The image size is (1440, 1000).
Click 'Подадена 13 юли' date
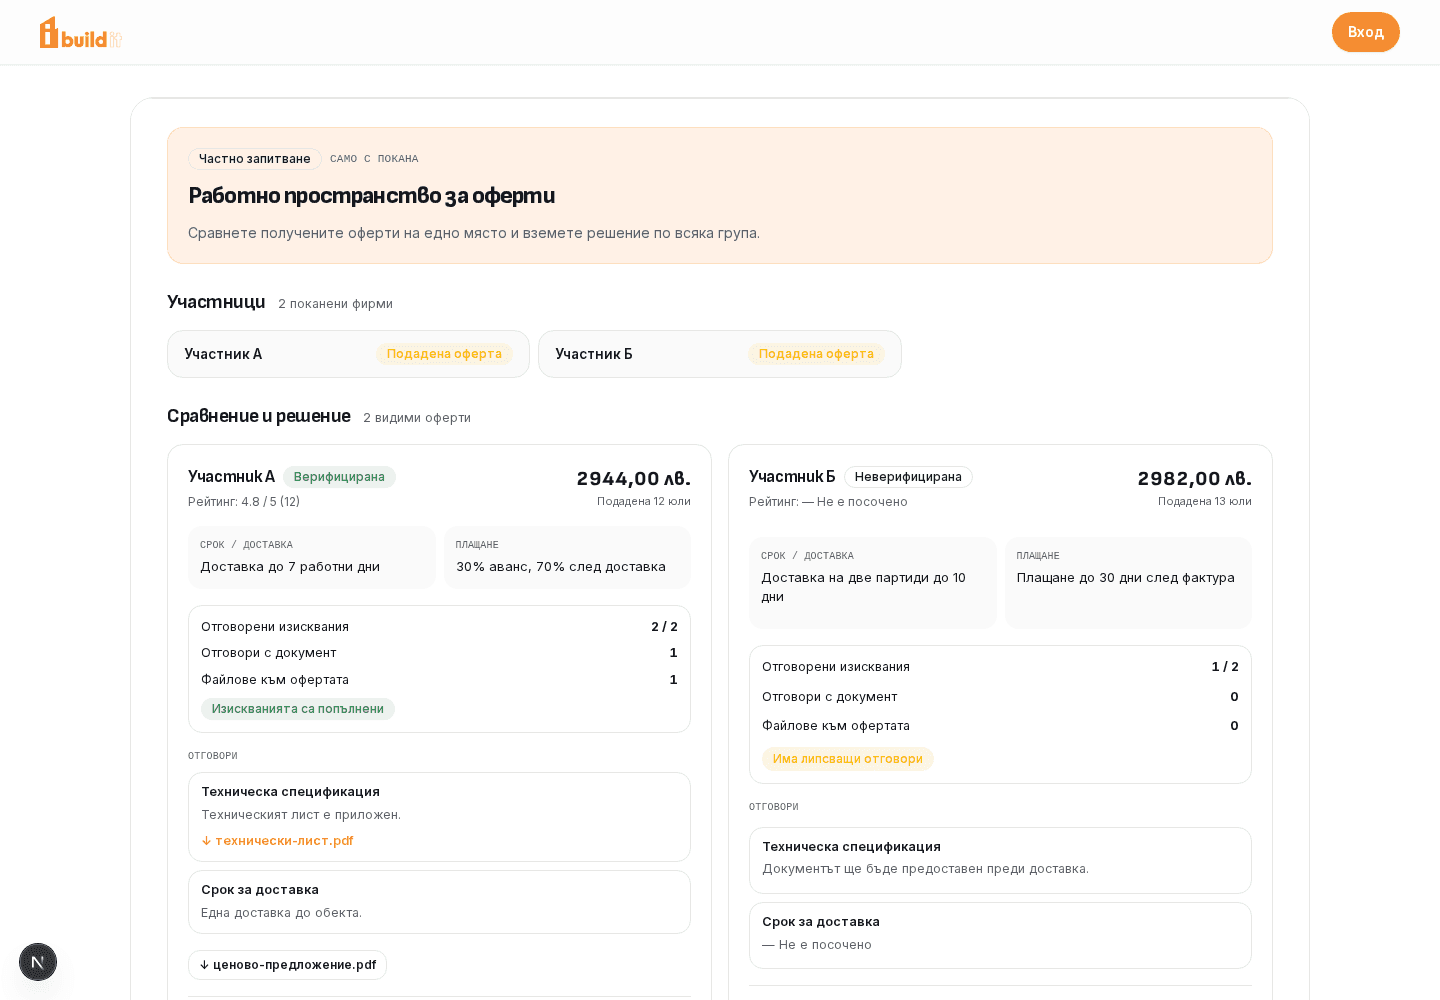[x=1205, y=502]
